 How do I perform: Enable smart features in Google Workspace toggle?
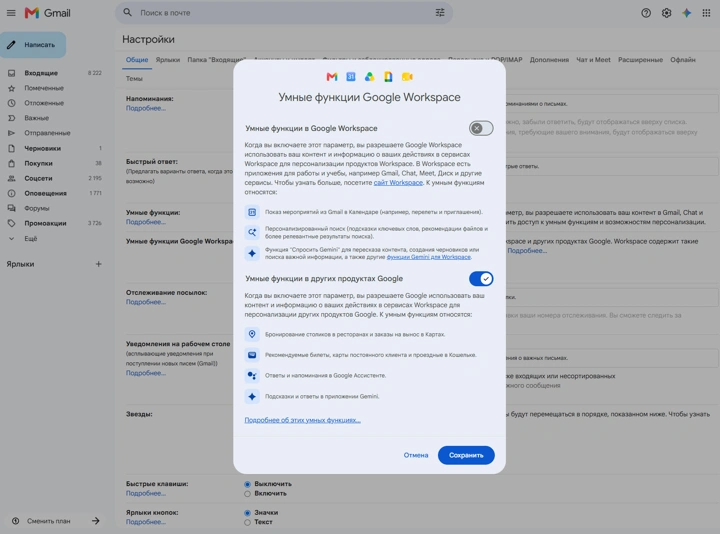coord(481,128)
